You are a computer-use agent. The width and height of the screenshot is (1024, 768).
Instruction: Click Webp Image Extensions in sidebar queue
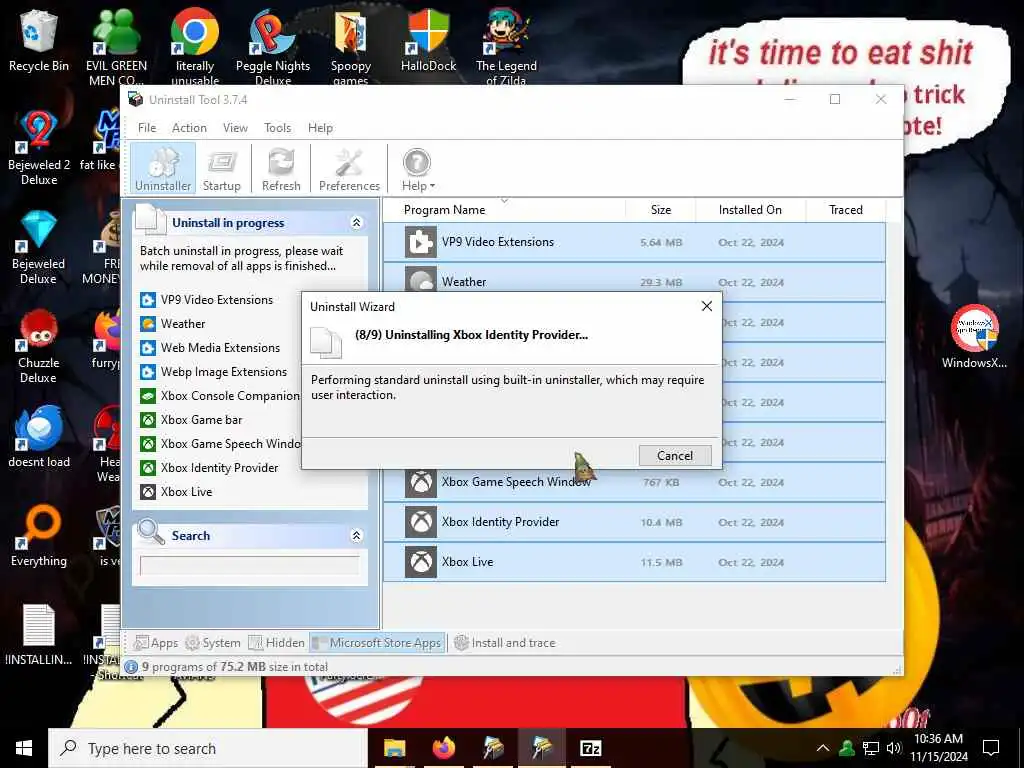[x=214, y=372]
